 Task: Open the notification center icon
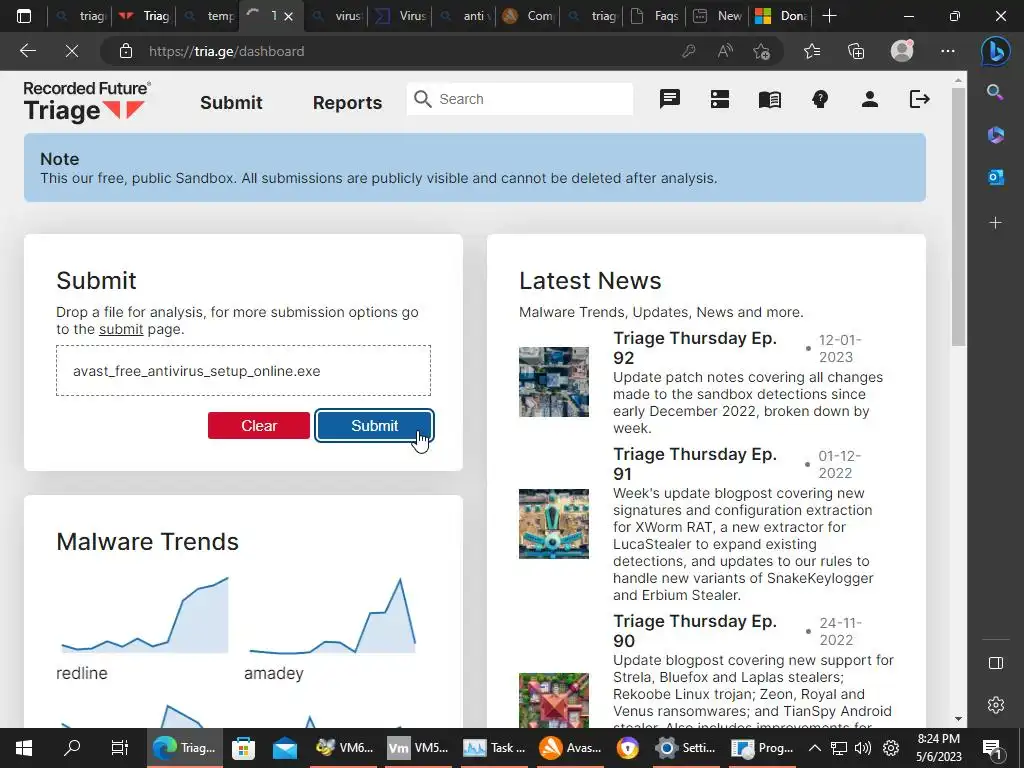click(x=992, y=748)
